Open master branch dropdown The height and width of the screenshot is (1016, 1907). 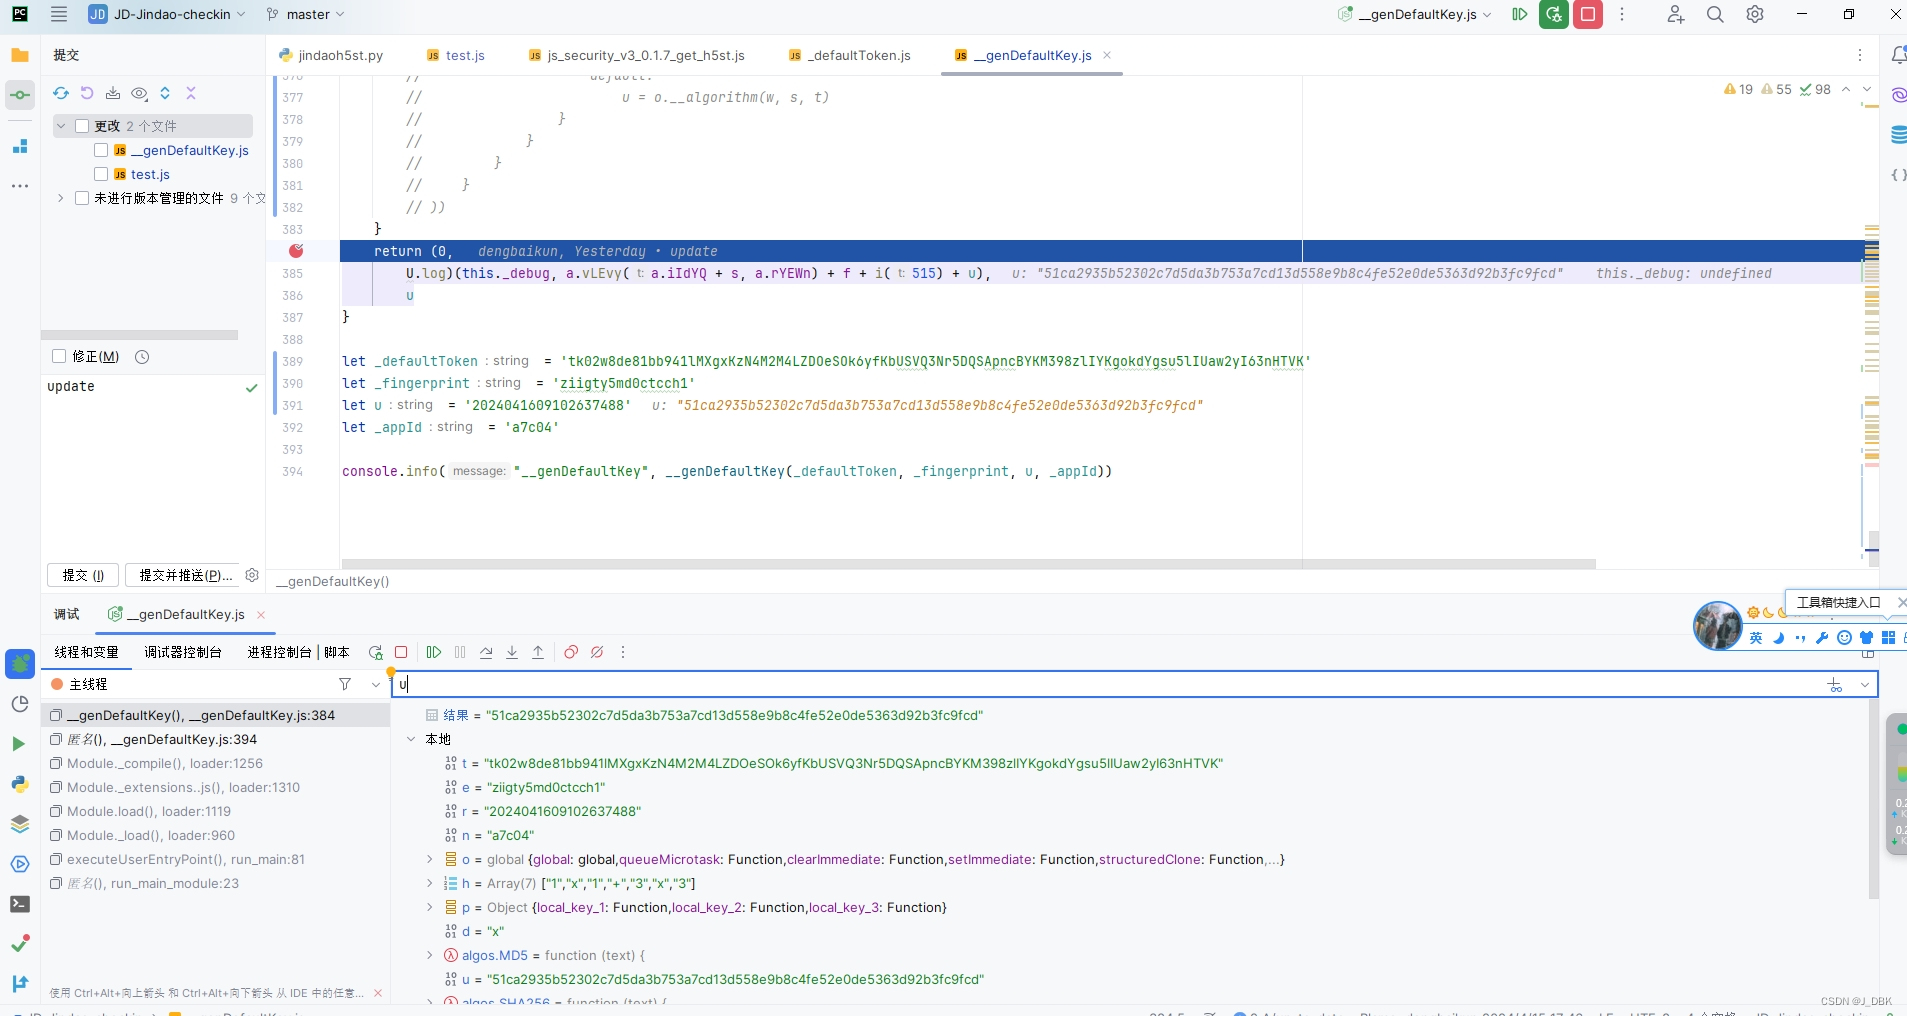pos(305,14)
